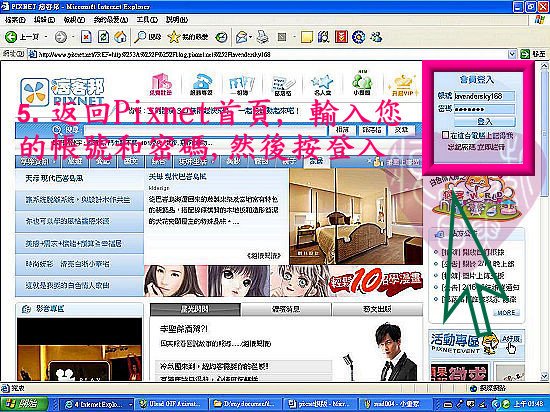Switch to Ulead GIF Animator taskbar item
Image resolution: width=550 pixels, height=412 pixels.
pyautogui.click(x=172, y=404)
